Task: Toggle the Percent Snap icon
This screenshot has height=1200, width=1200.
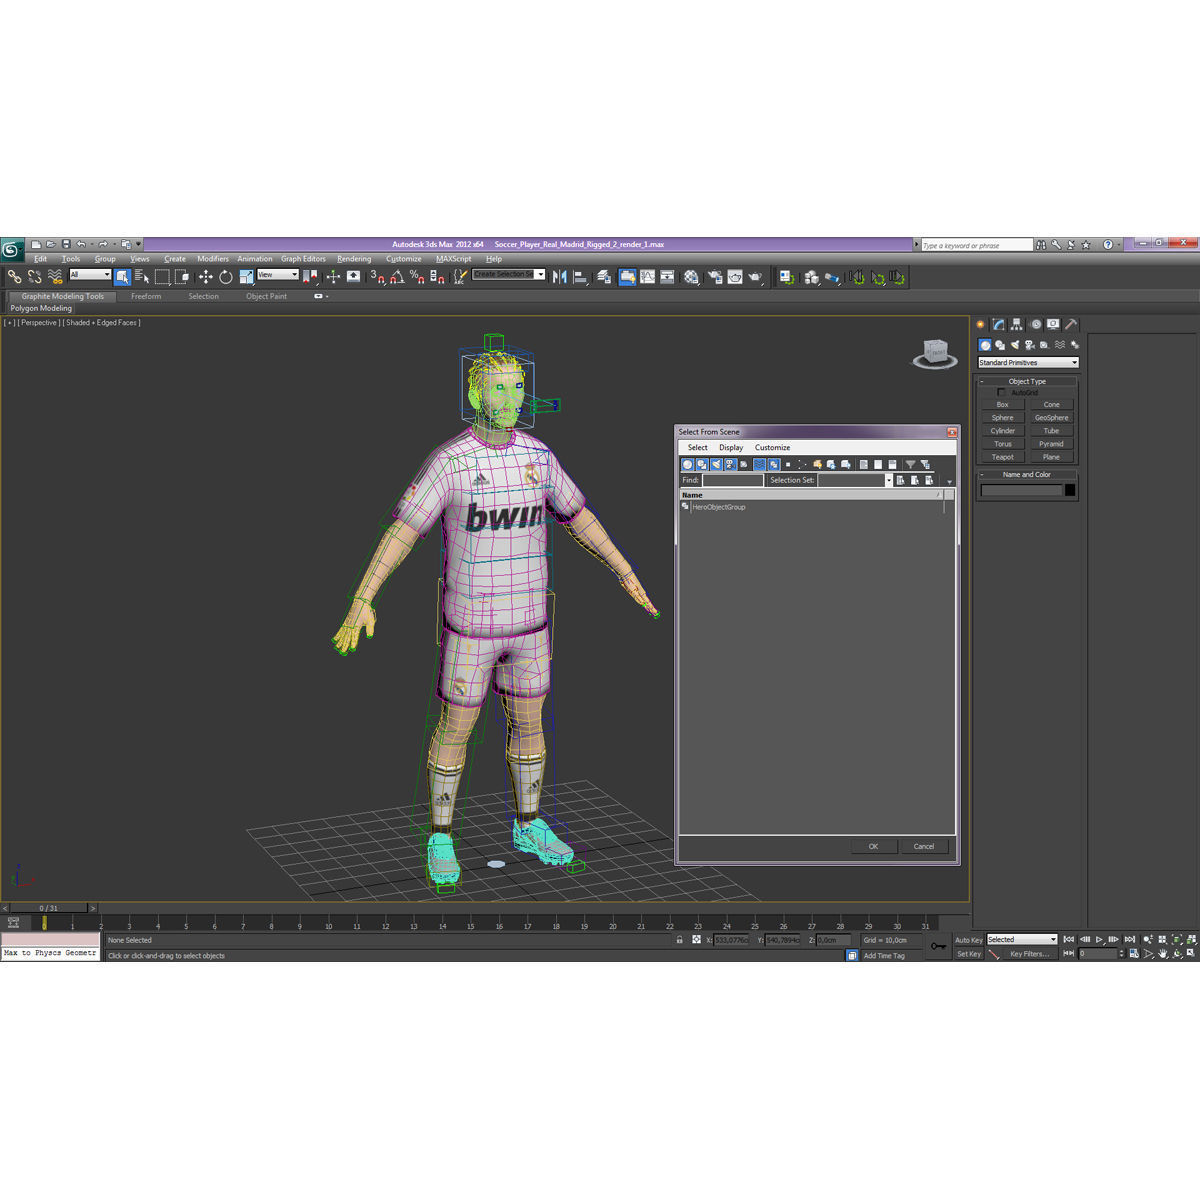Action: pyautogui.click(x=417, y=277)
